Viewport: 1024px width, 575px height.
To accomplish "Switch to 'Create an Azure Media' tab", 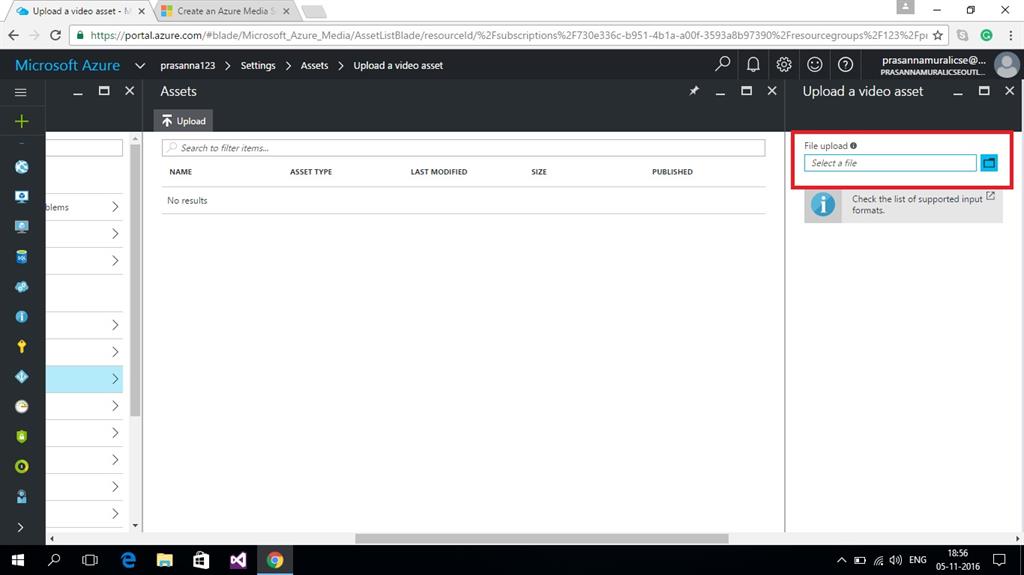I will [x=226, y=11].
